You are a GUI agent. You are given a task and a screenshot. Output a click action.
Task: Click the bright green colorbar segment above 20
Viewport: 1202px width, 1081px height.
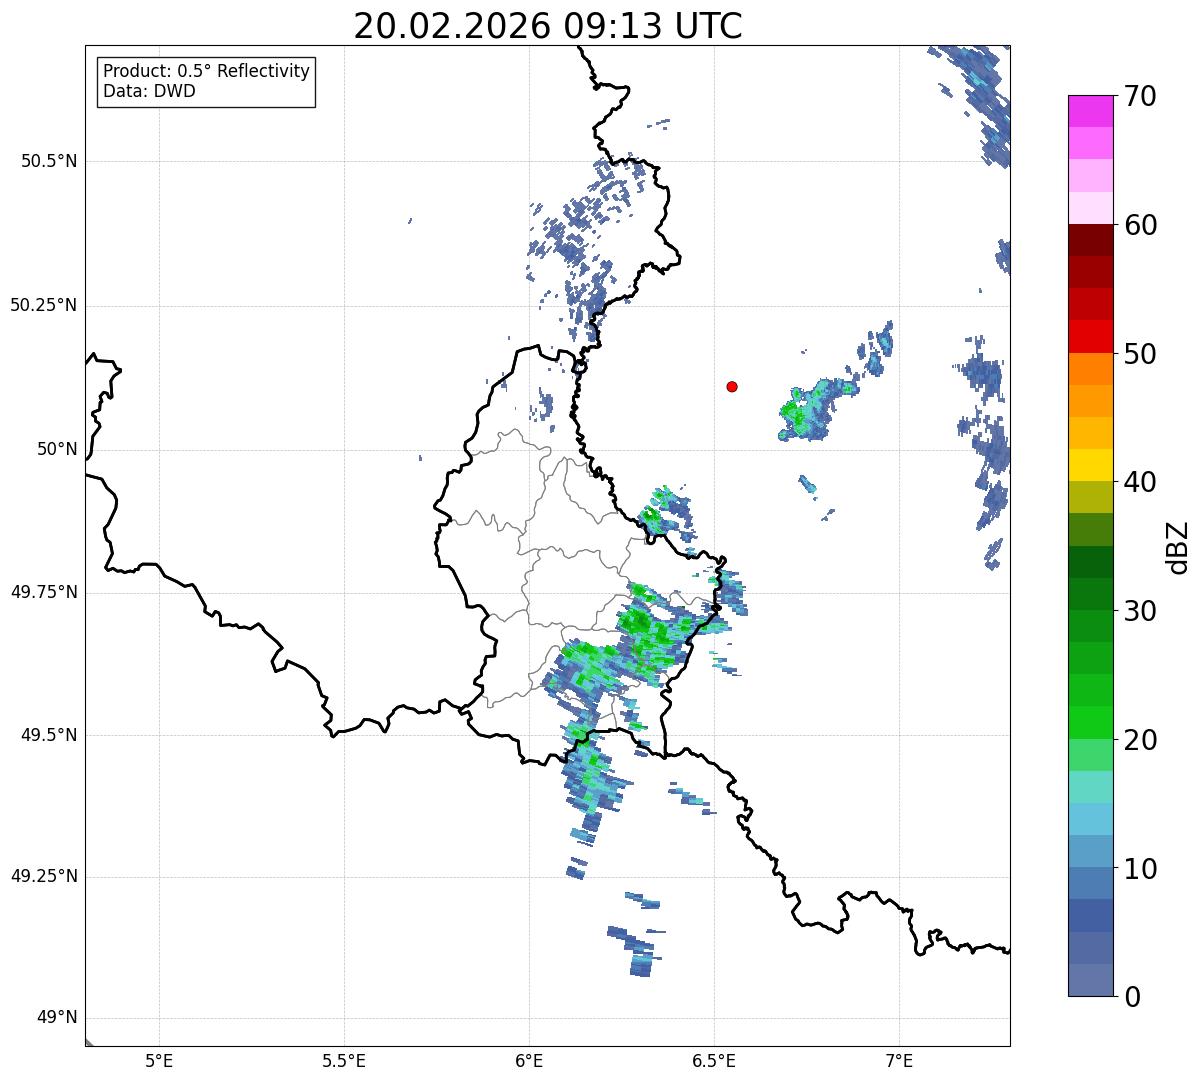point(1091,723)
